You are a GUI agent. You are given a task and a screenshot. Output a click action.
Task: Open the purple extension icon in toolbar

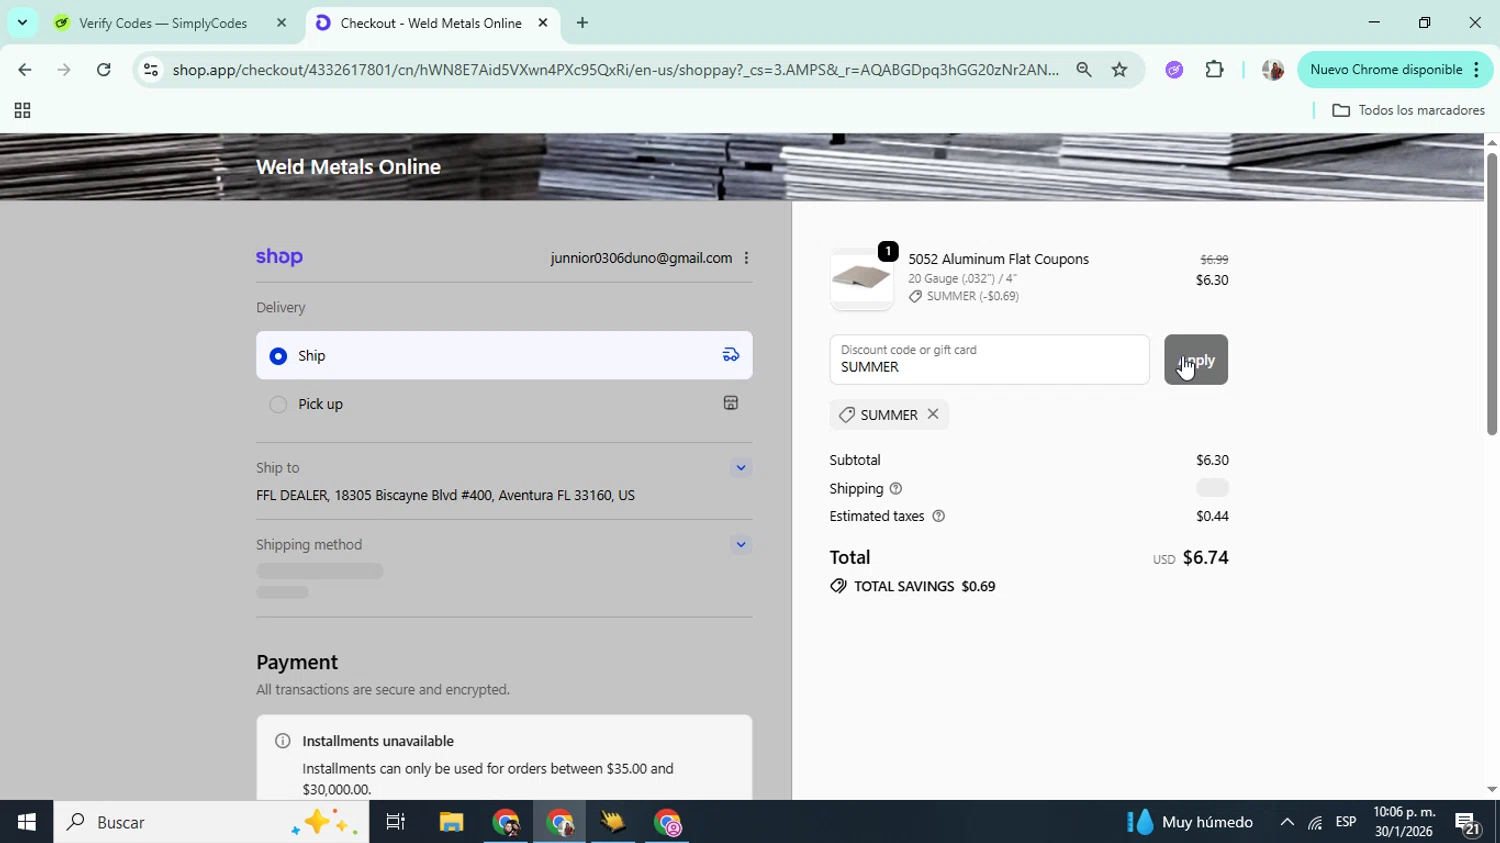[x=1174, y=70]
